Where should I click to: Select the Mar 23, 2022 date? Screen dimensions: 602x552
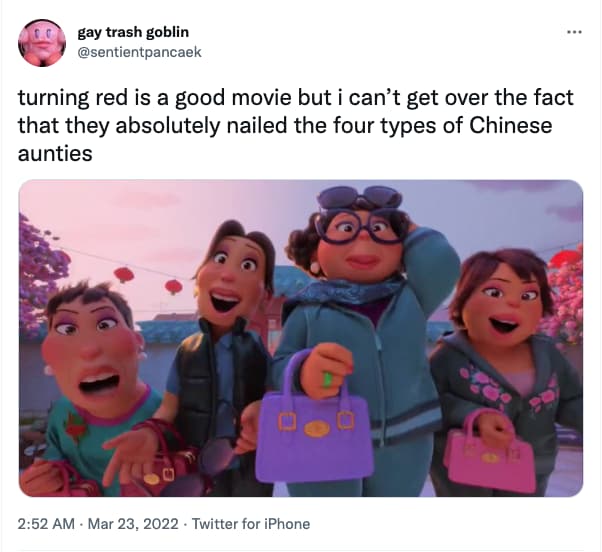[x=133, y=524]
